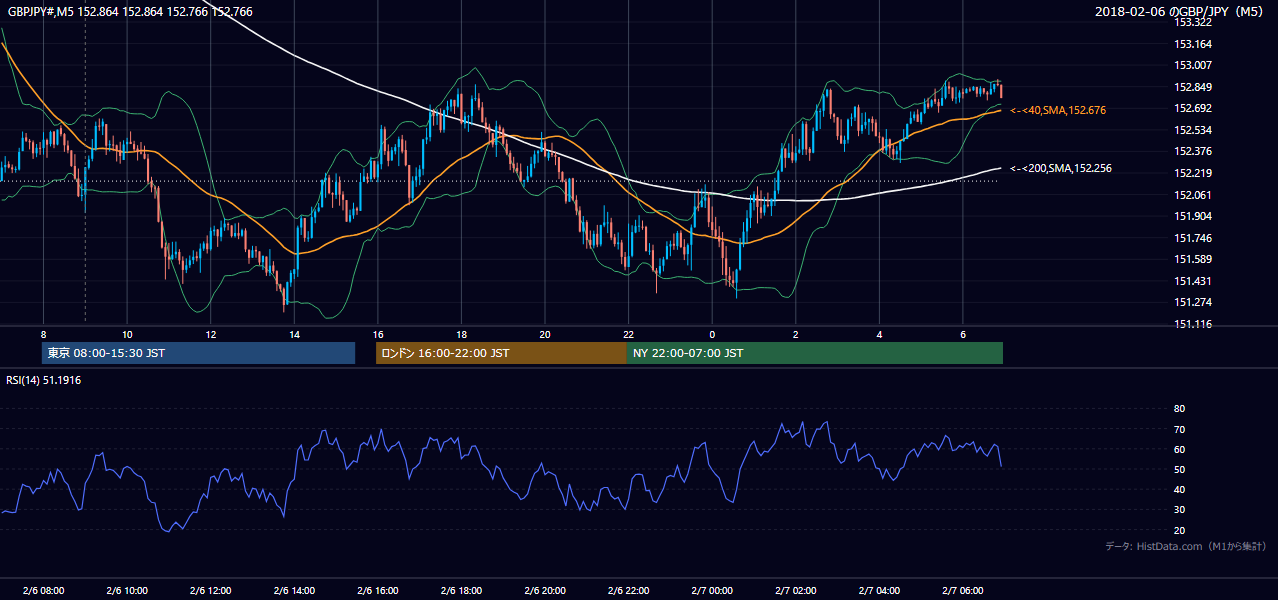Screen dimensions: 1278x600
Task: Click hour label 6 below the price chart
Action: [x=963, y=334]
